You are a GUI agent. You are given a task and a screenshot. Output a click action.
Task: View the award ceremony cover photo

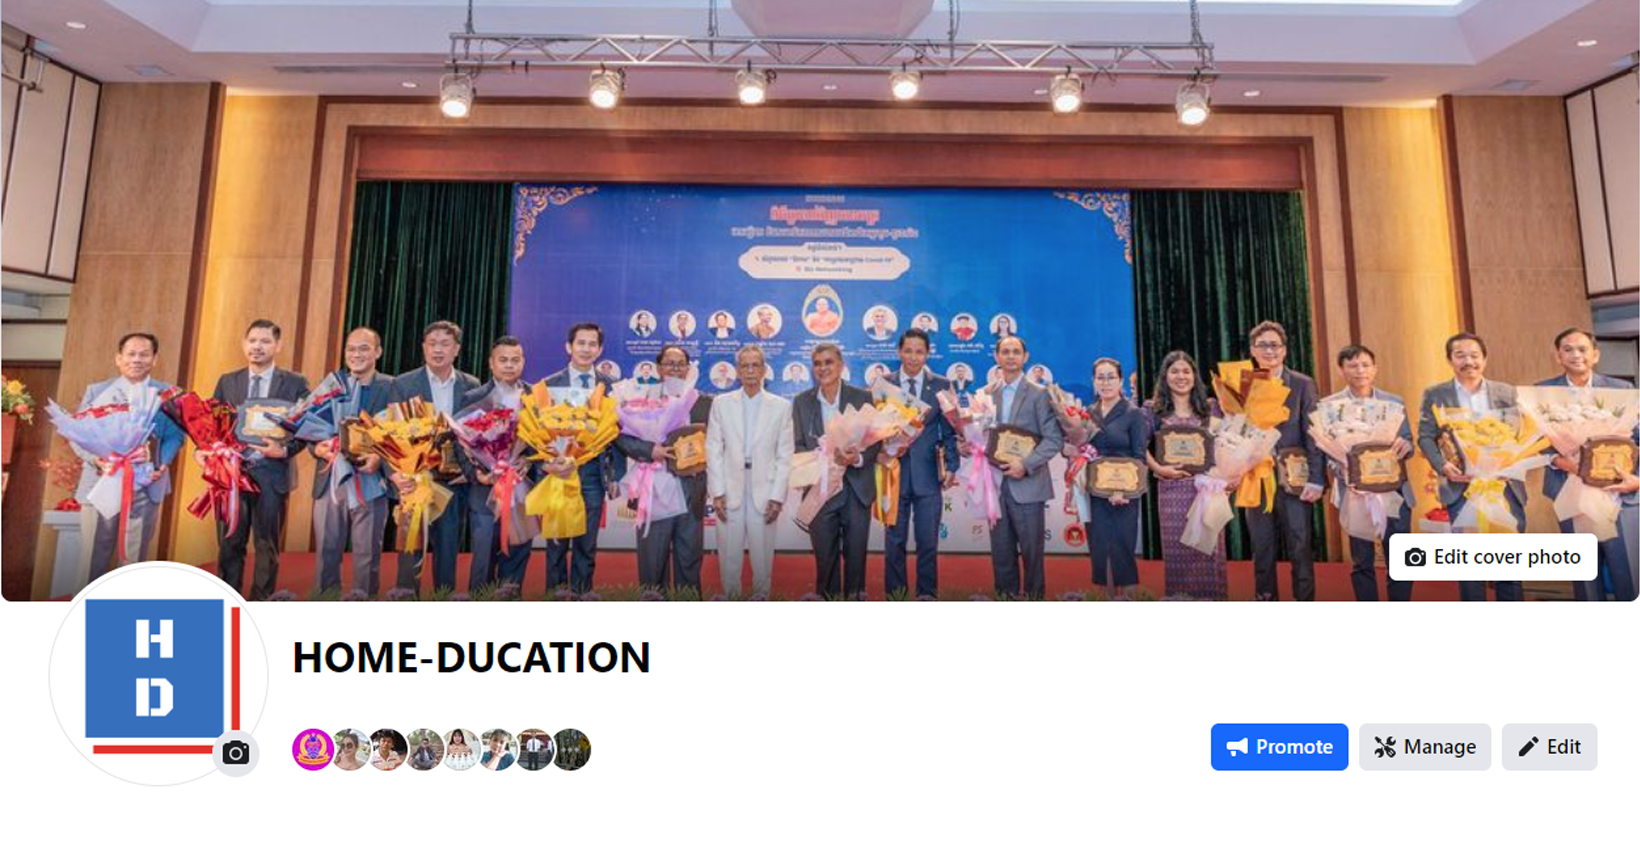(x=820, y=300)
